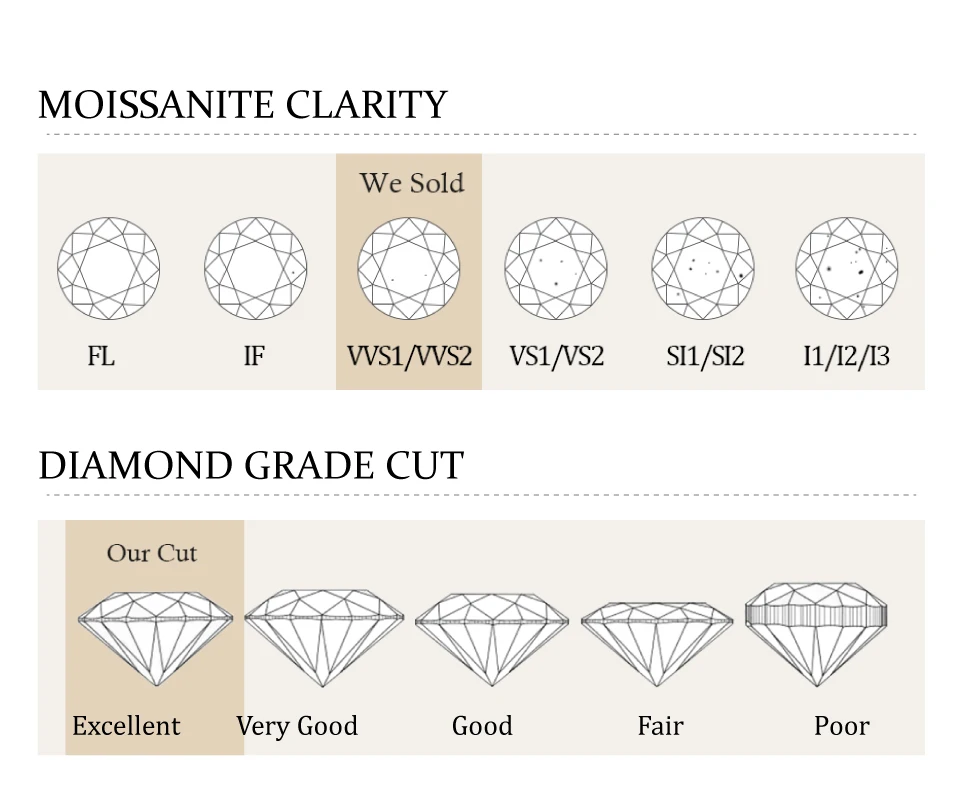Select the Excellent cut grade label
This screenshot has height=793, width=962.
[x=126, y=726]
